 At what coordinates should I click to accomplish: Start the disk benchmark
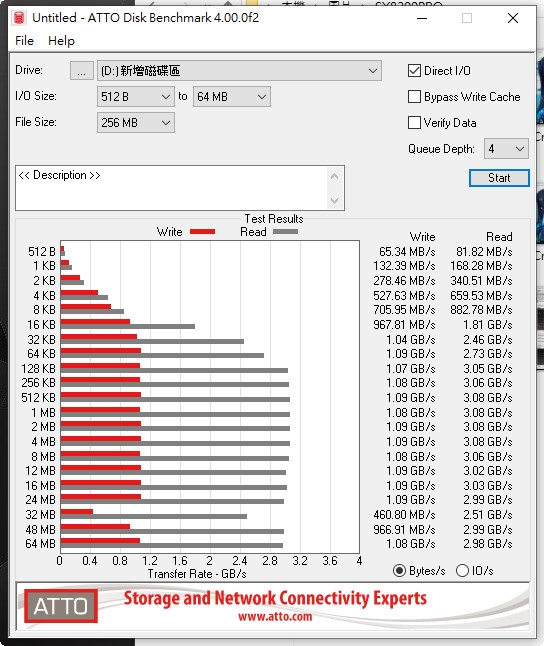[x=499, y=178]
